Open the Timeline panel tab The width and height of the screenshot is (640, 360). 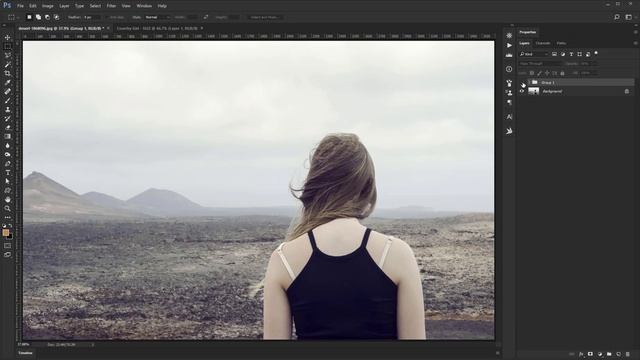(25, 353)
